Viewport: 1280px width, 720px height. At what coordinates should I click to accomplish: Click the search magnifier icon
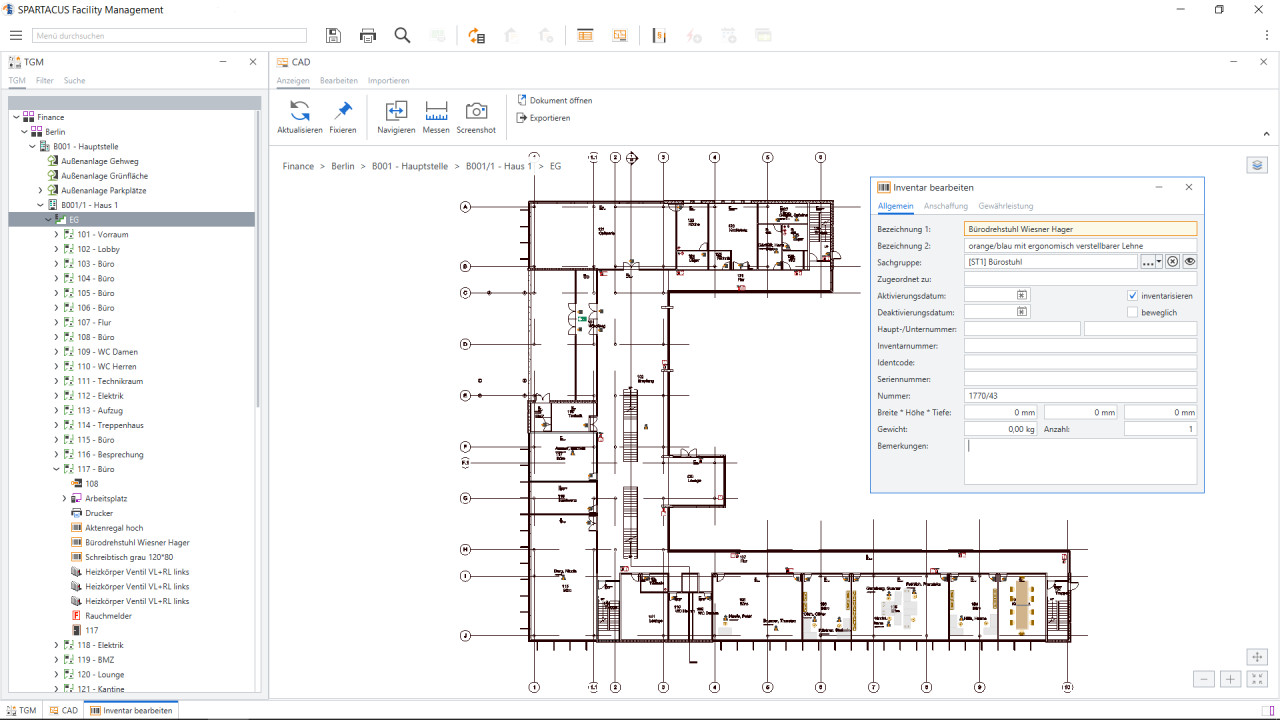point(402,36)
